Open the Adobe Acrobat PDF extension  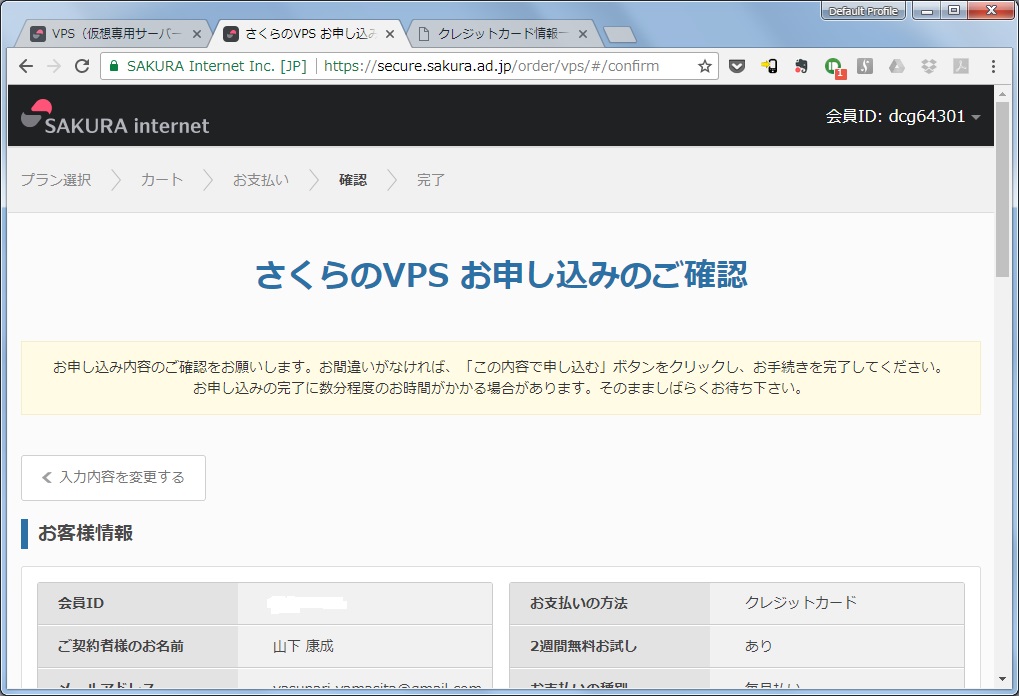[x=961, y=66]
